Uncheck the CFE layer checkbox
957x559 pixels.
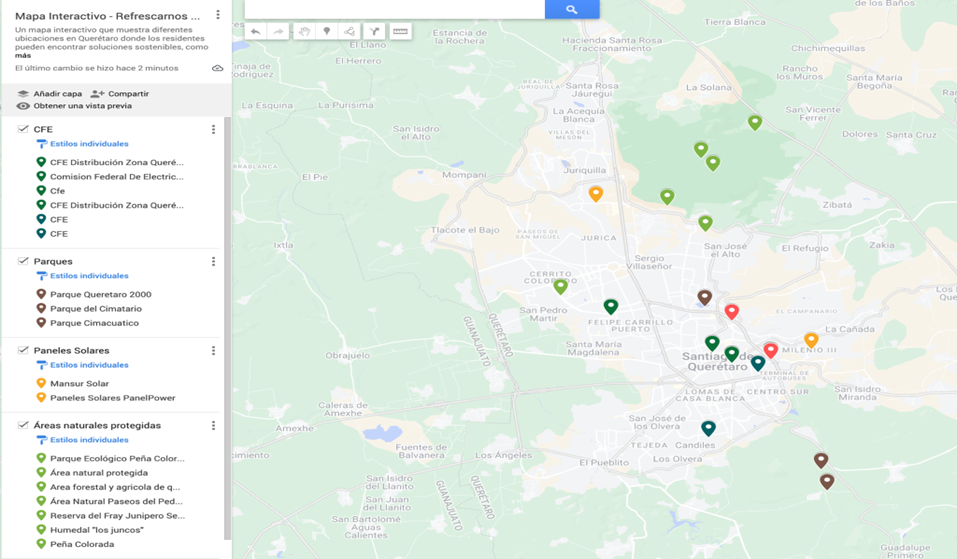(x=23, y=129)
